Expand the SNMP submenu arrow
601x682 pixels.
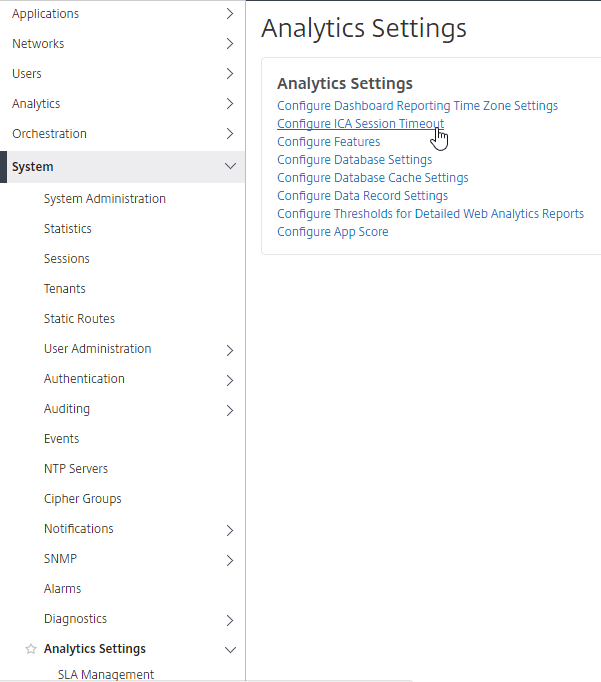click(x=230, y=560)
